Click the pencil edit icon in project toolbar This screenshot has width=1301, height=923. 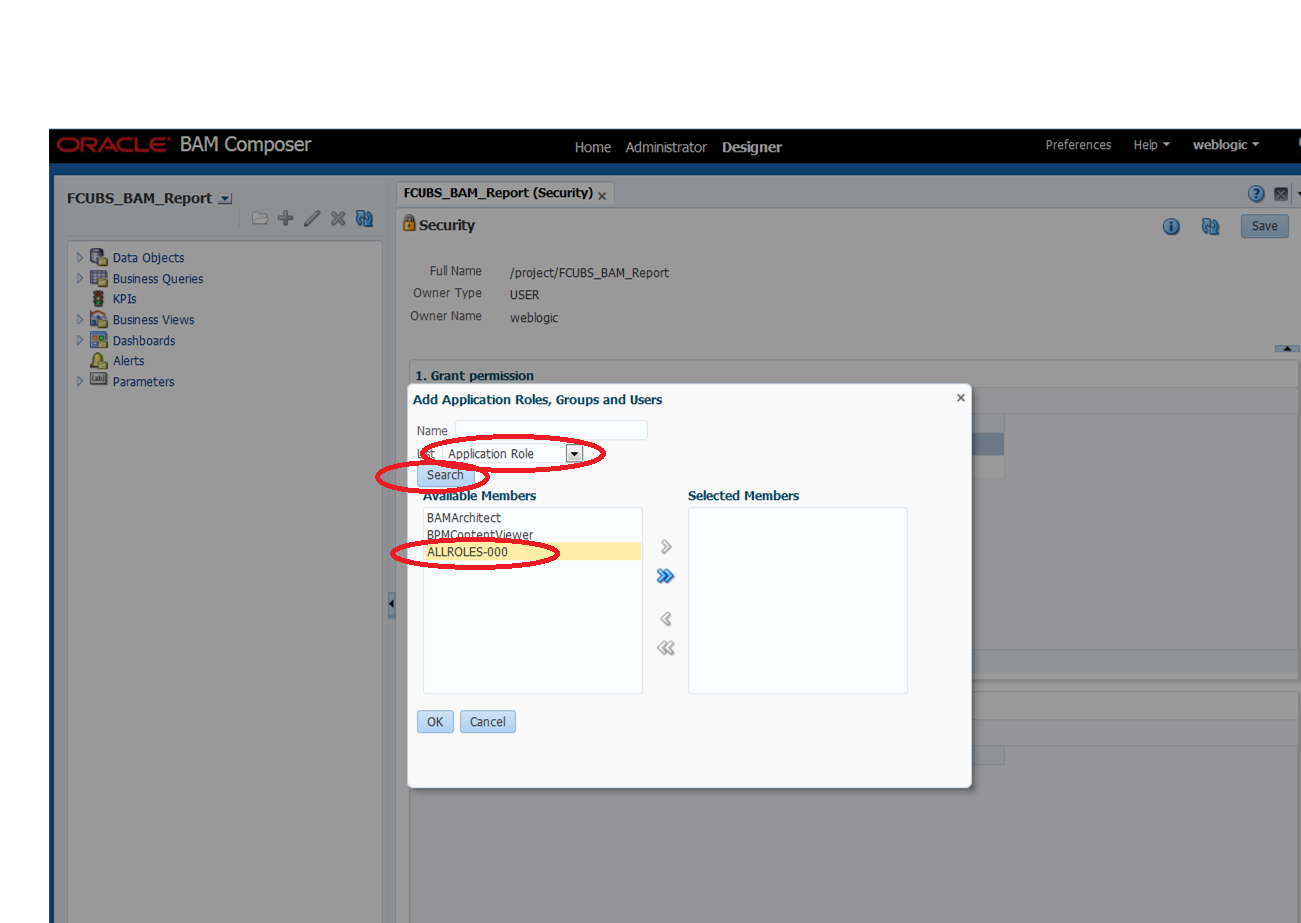[312, 218]
